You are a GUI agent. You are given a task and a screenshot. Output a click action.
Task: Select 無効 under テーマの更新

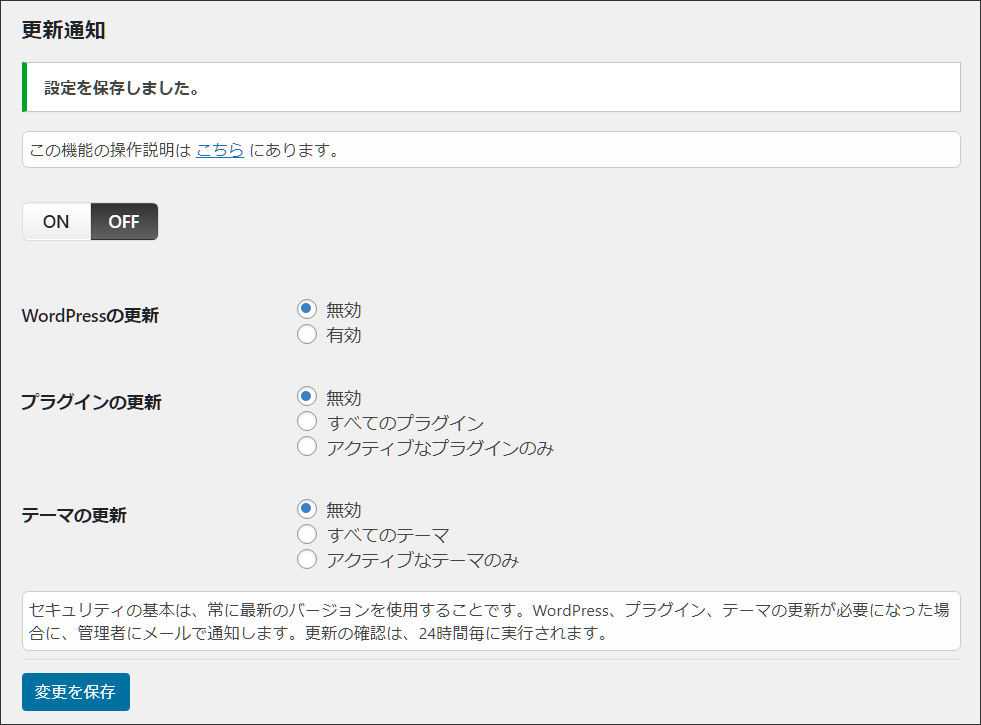click(307, 510)
